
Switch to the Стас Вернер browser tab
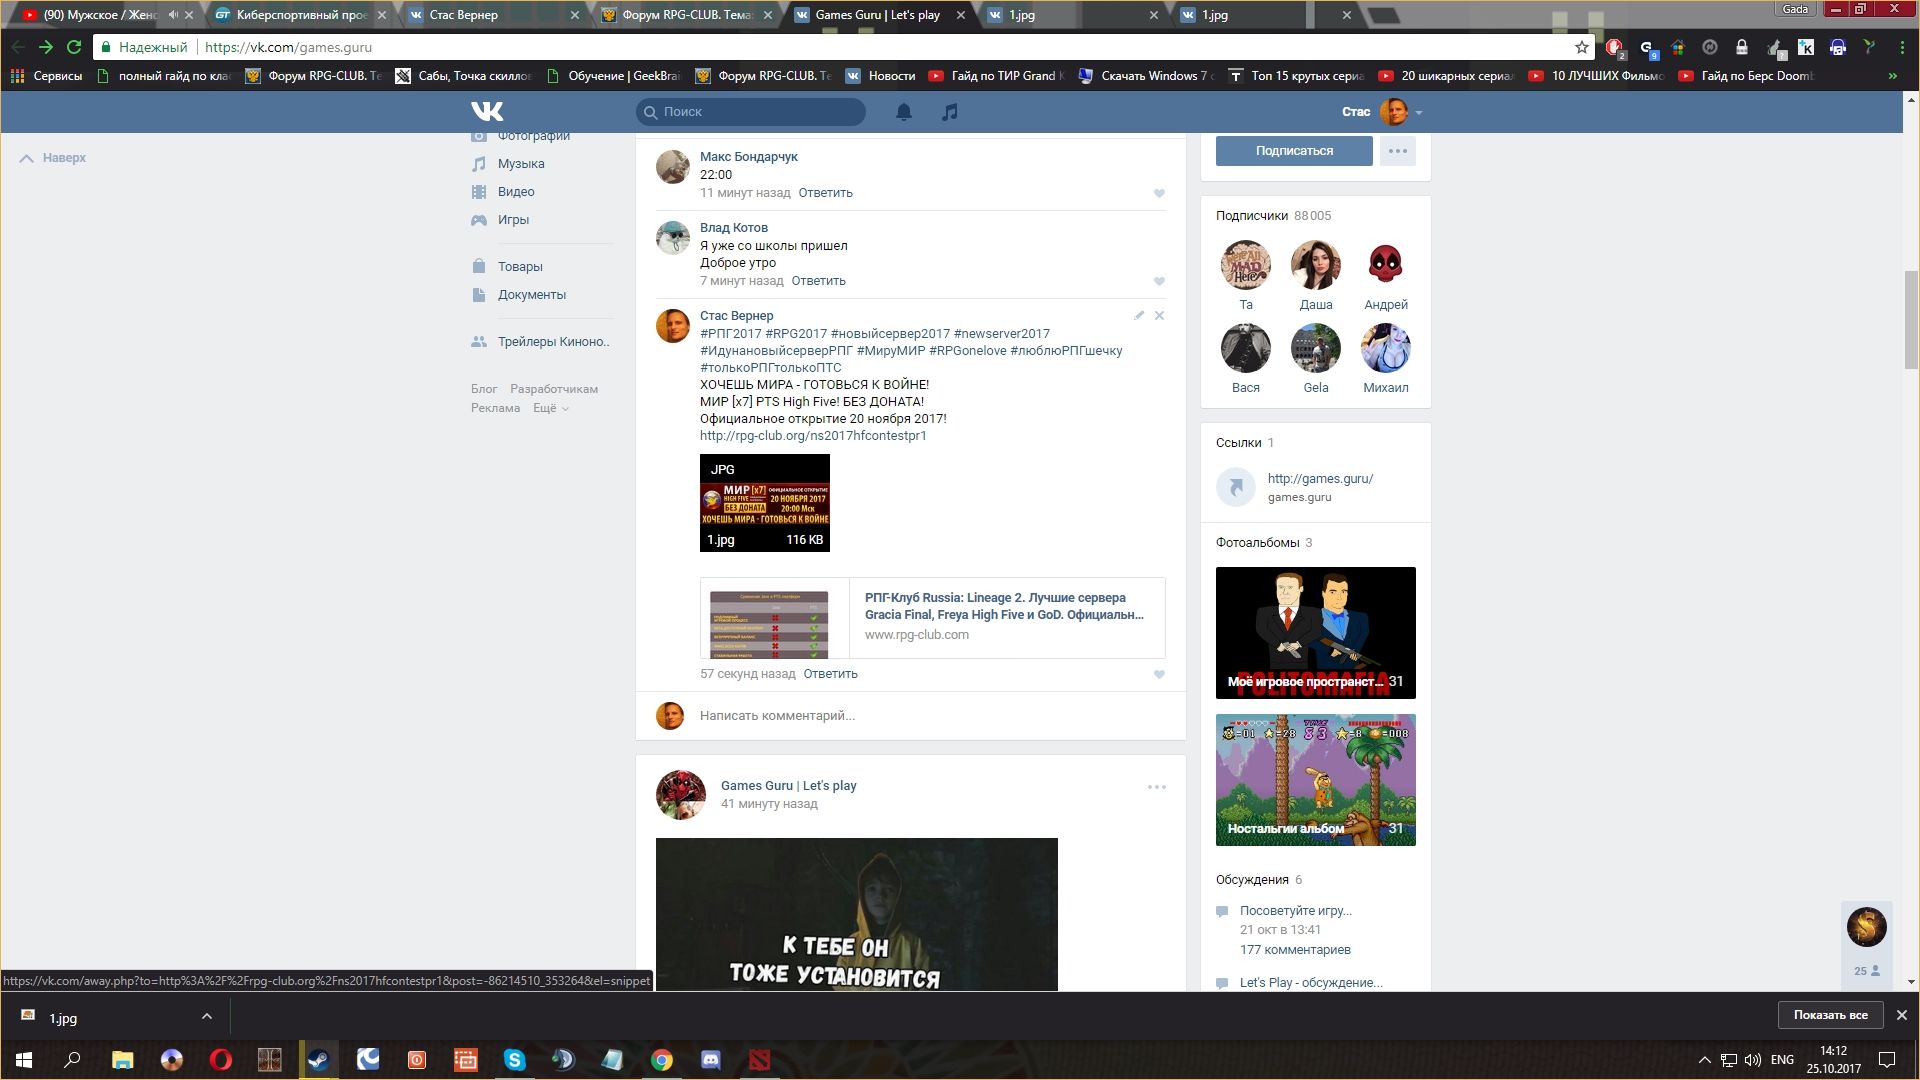click(464, 15)
